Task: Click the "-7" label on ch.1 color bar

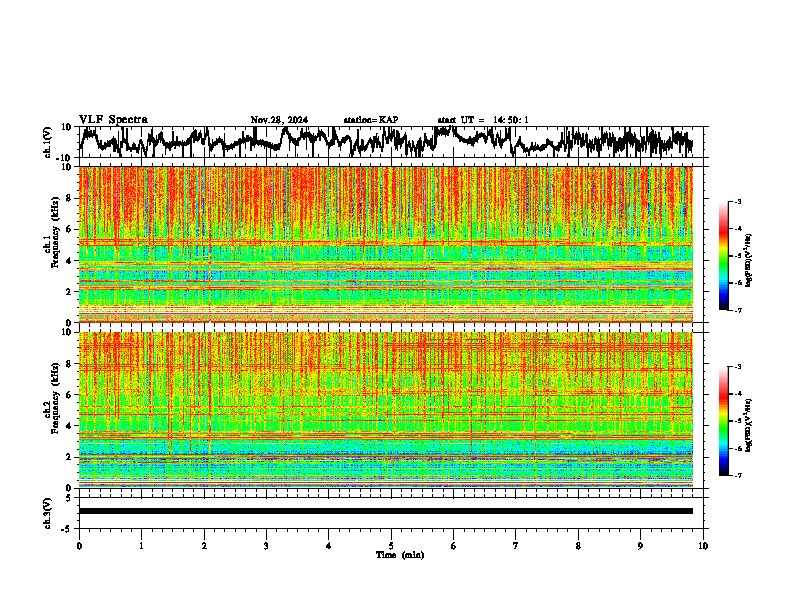Action: (x=737, y=310)
